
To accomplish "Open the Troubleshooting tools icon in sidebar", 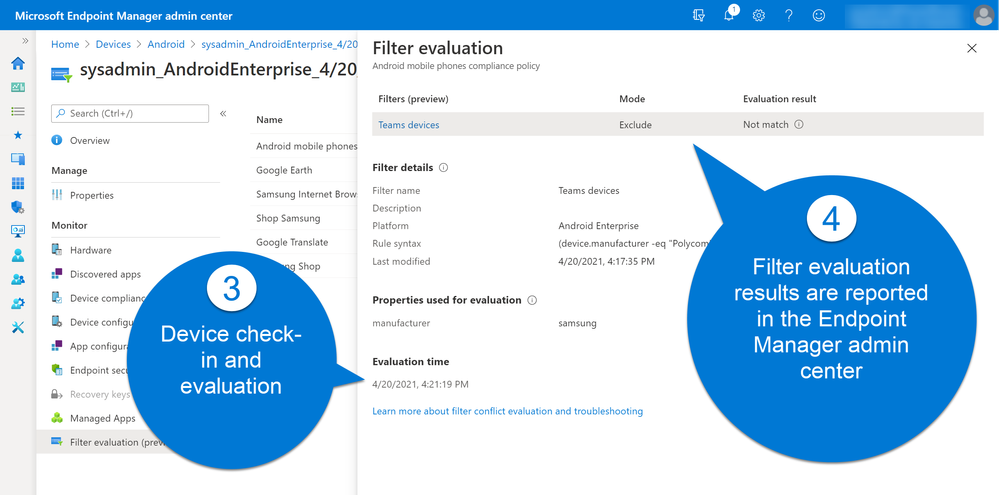I will pyautogui.click(x=18, y=327).
